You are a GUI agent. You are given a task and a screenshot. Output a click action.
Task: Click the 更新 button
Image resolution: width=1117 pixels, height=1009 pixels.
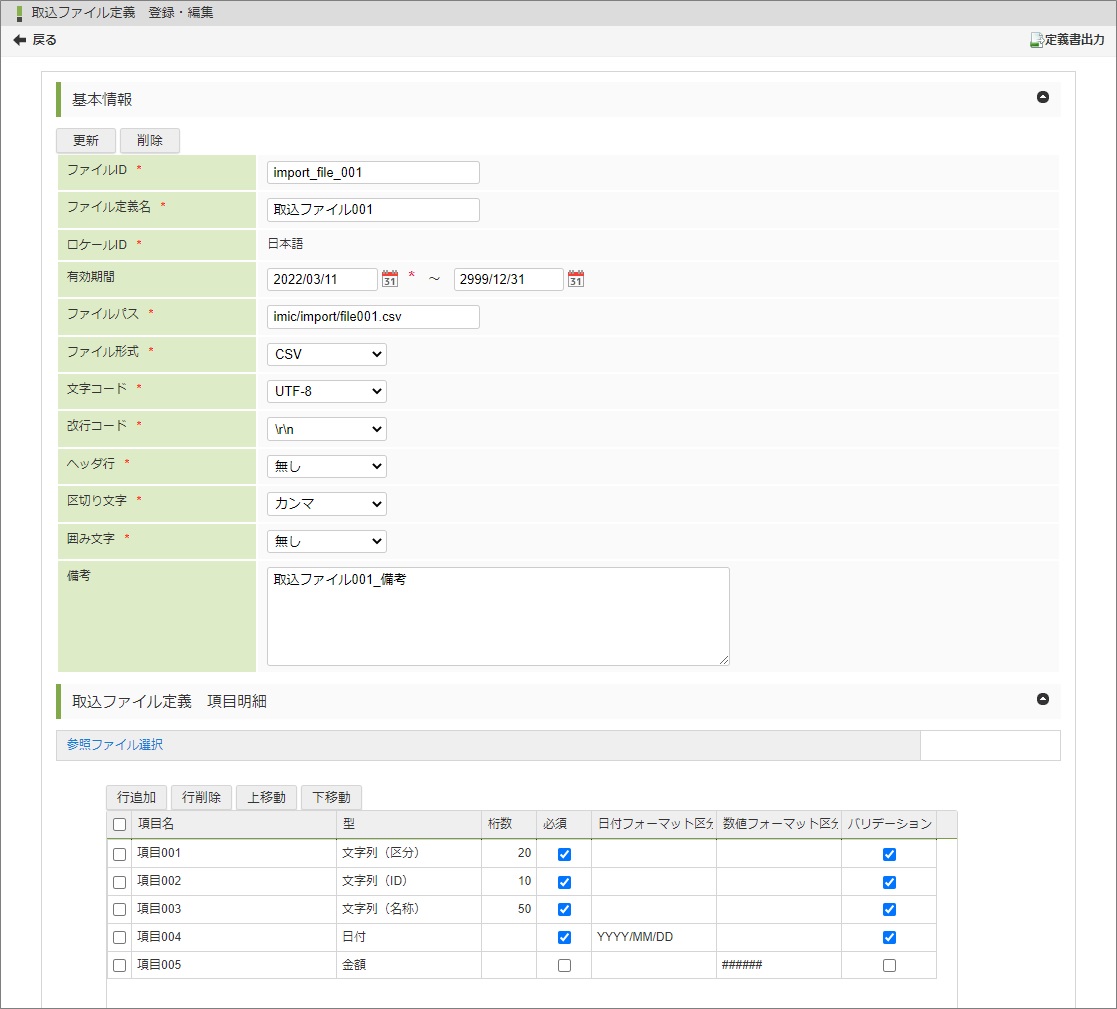coord(86,141)
